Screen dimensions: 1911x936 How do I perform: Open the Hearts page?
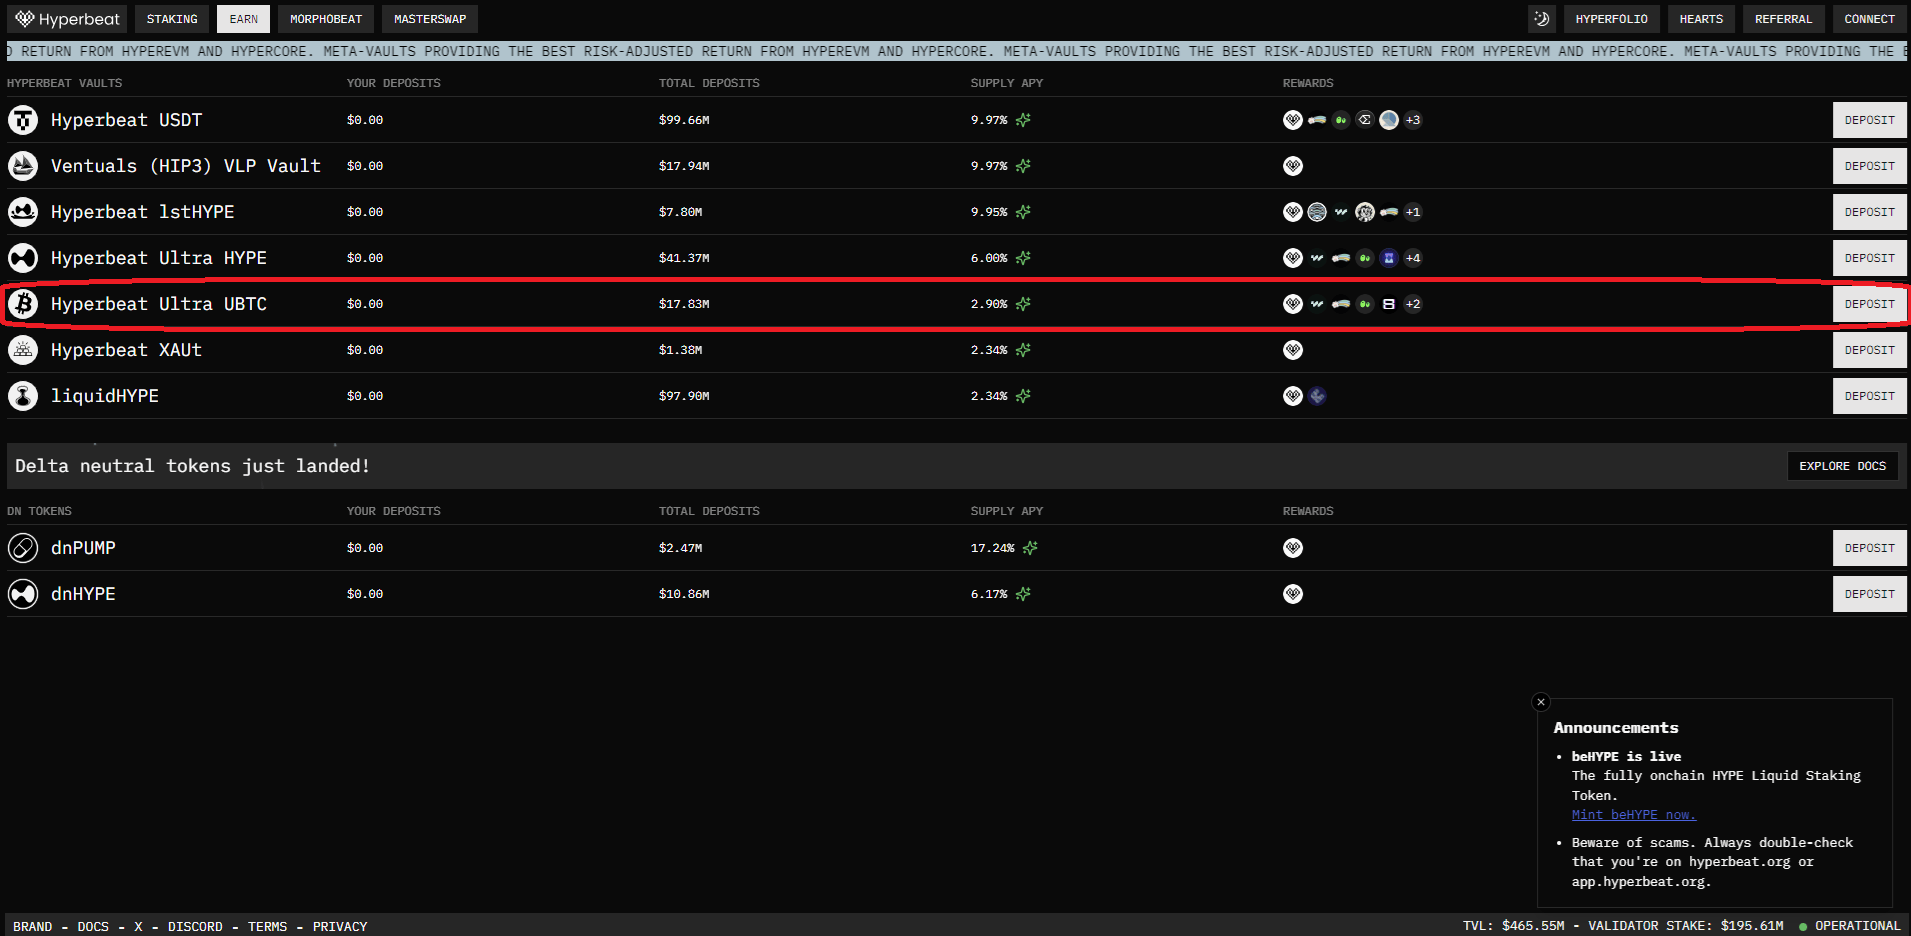click(x=1701, y=19)
